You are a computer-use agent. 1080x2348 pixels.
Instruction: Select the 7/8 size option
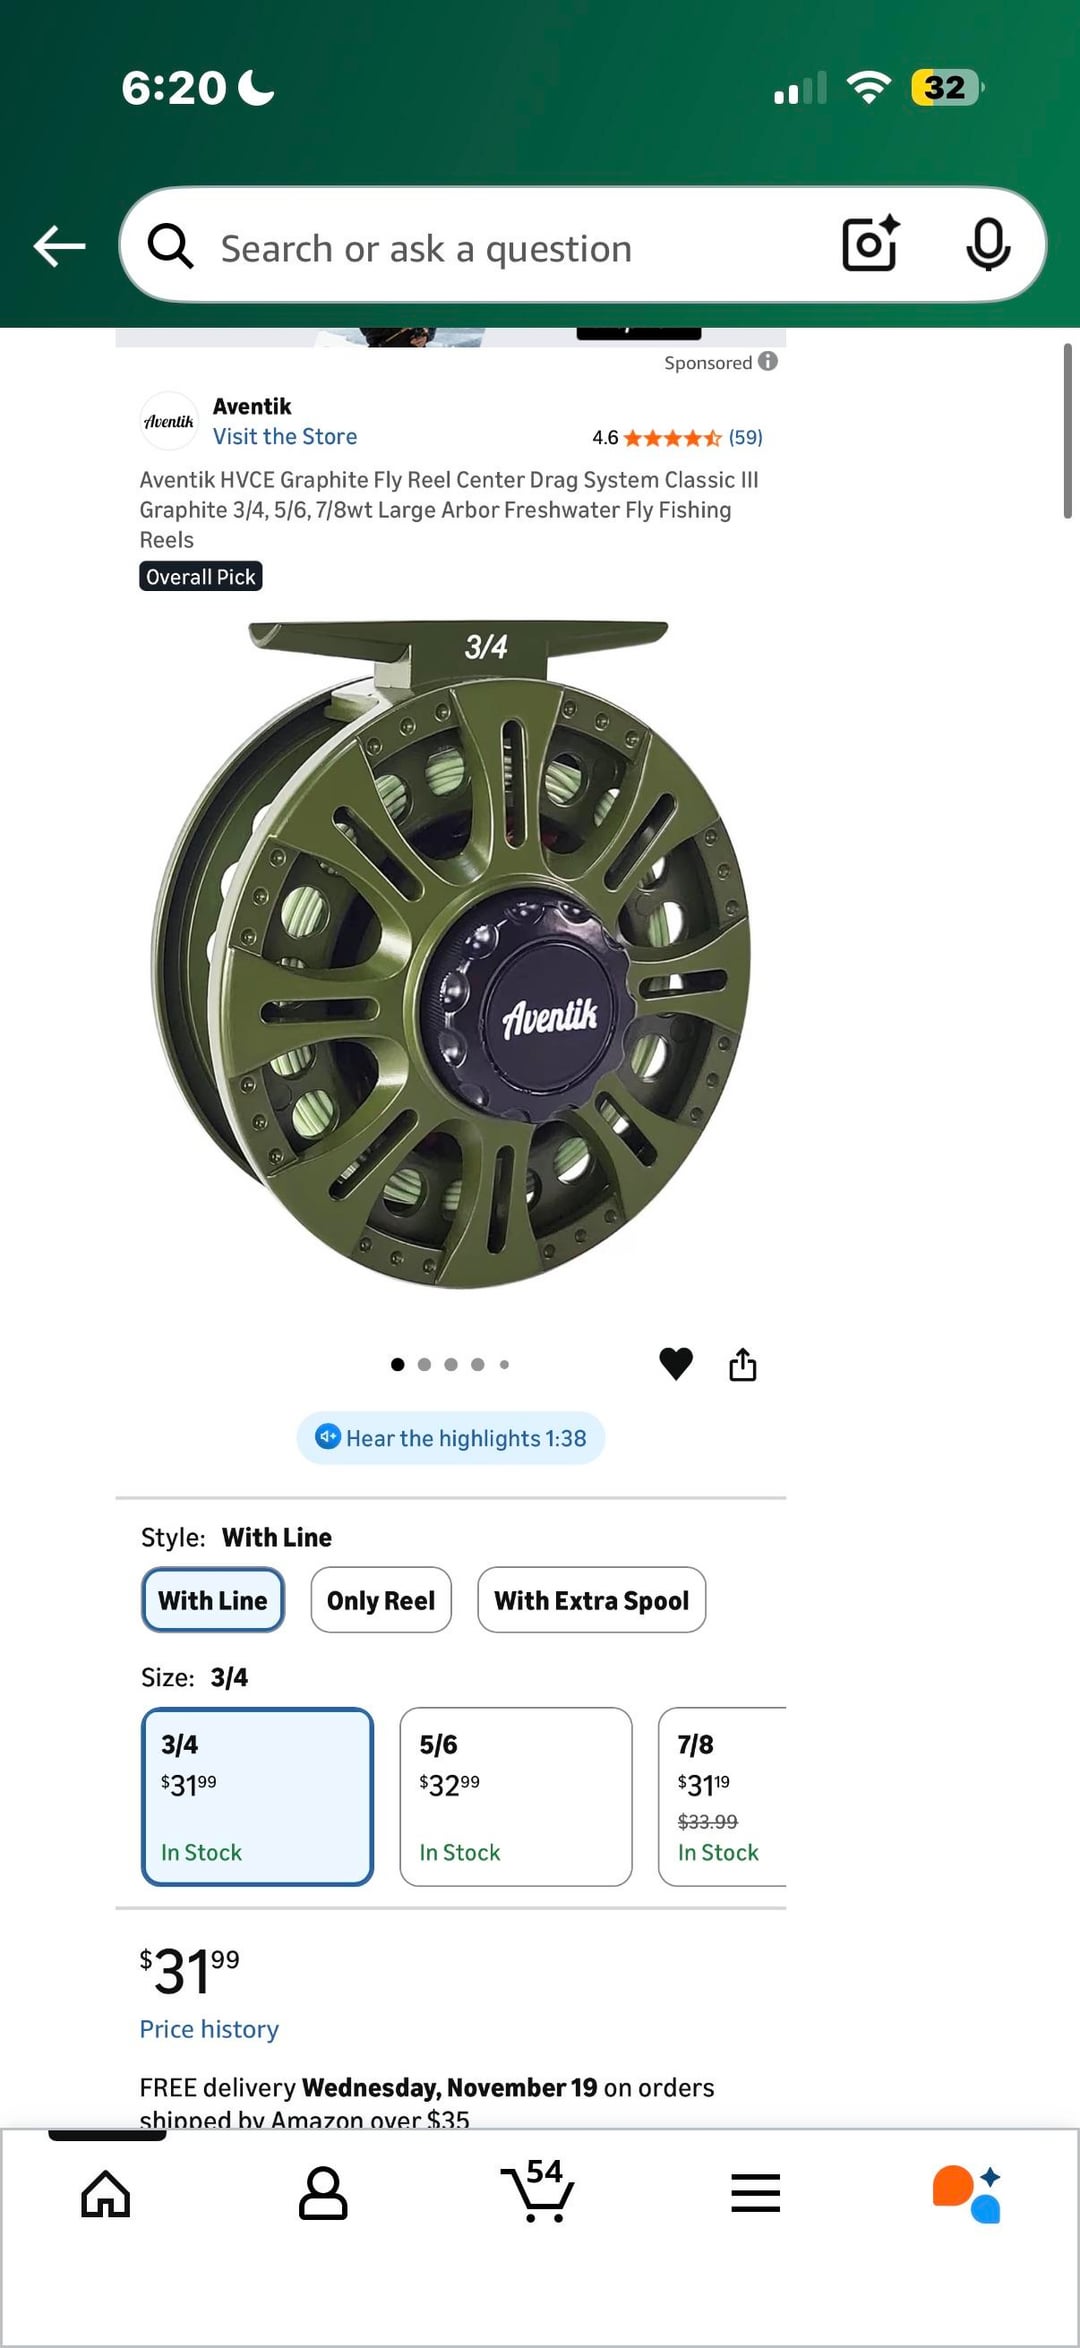click(722, 1797)
